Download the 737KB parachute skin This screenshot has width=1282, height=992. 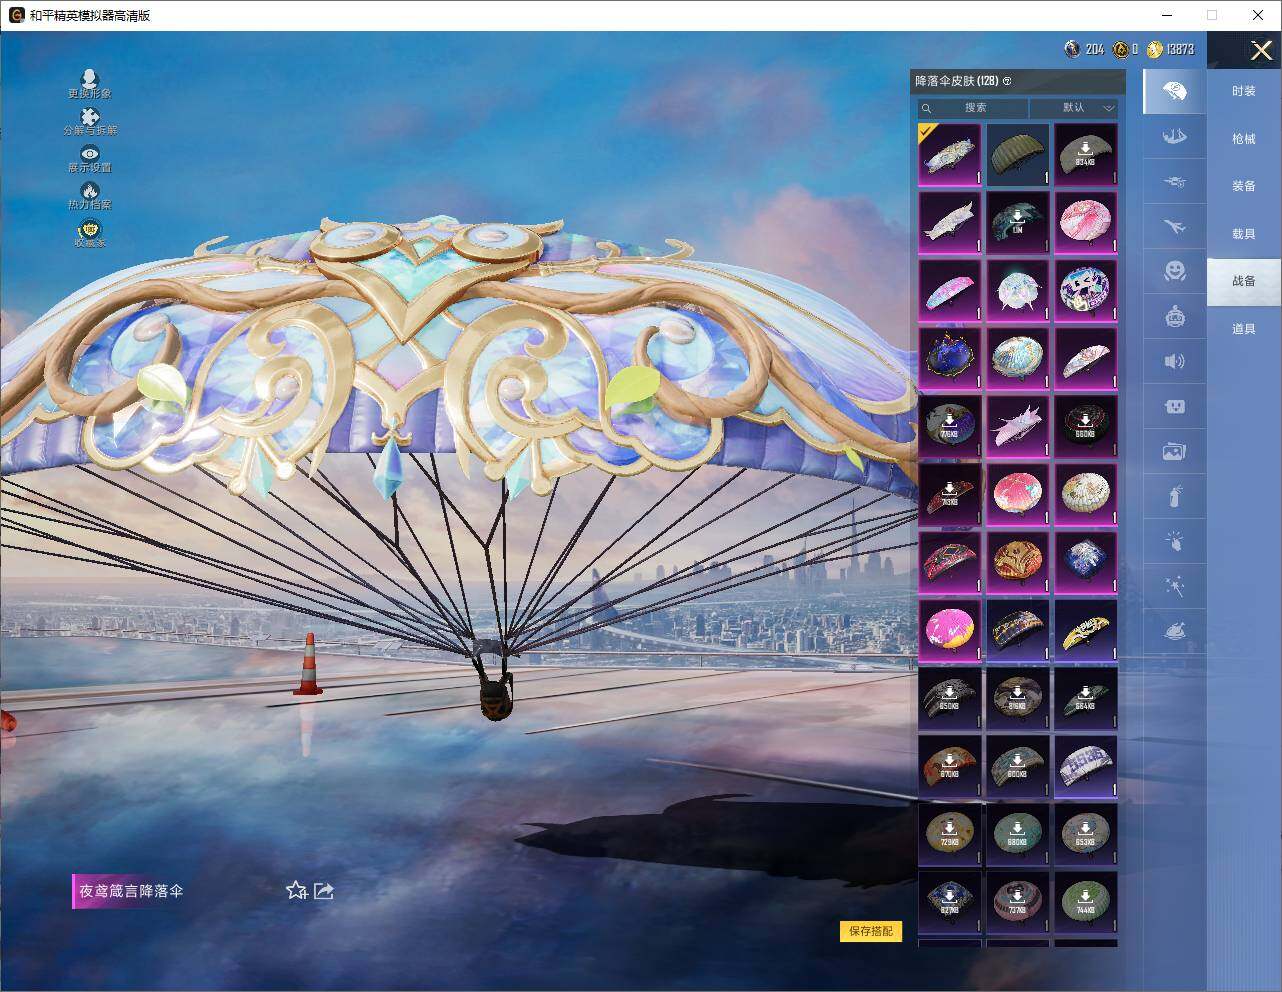point(1017,902)
